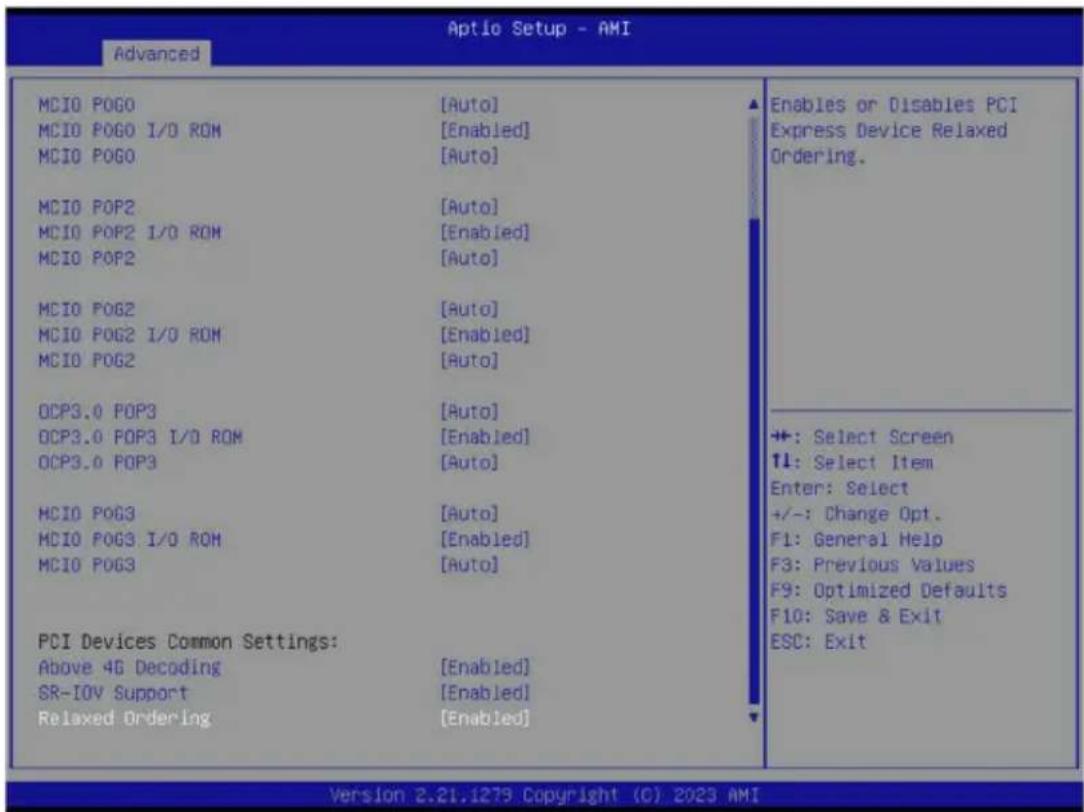
Task: Open [Auto] value directly below OCP3.0 P0P3 I/O ROM value
Action: coord(469,463)
